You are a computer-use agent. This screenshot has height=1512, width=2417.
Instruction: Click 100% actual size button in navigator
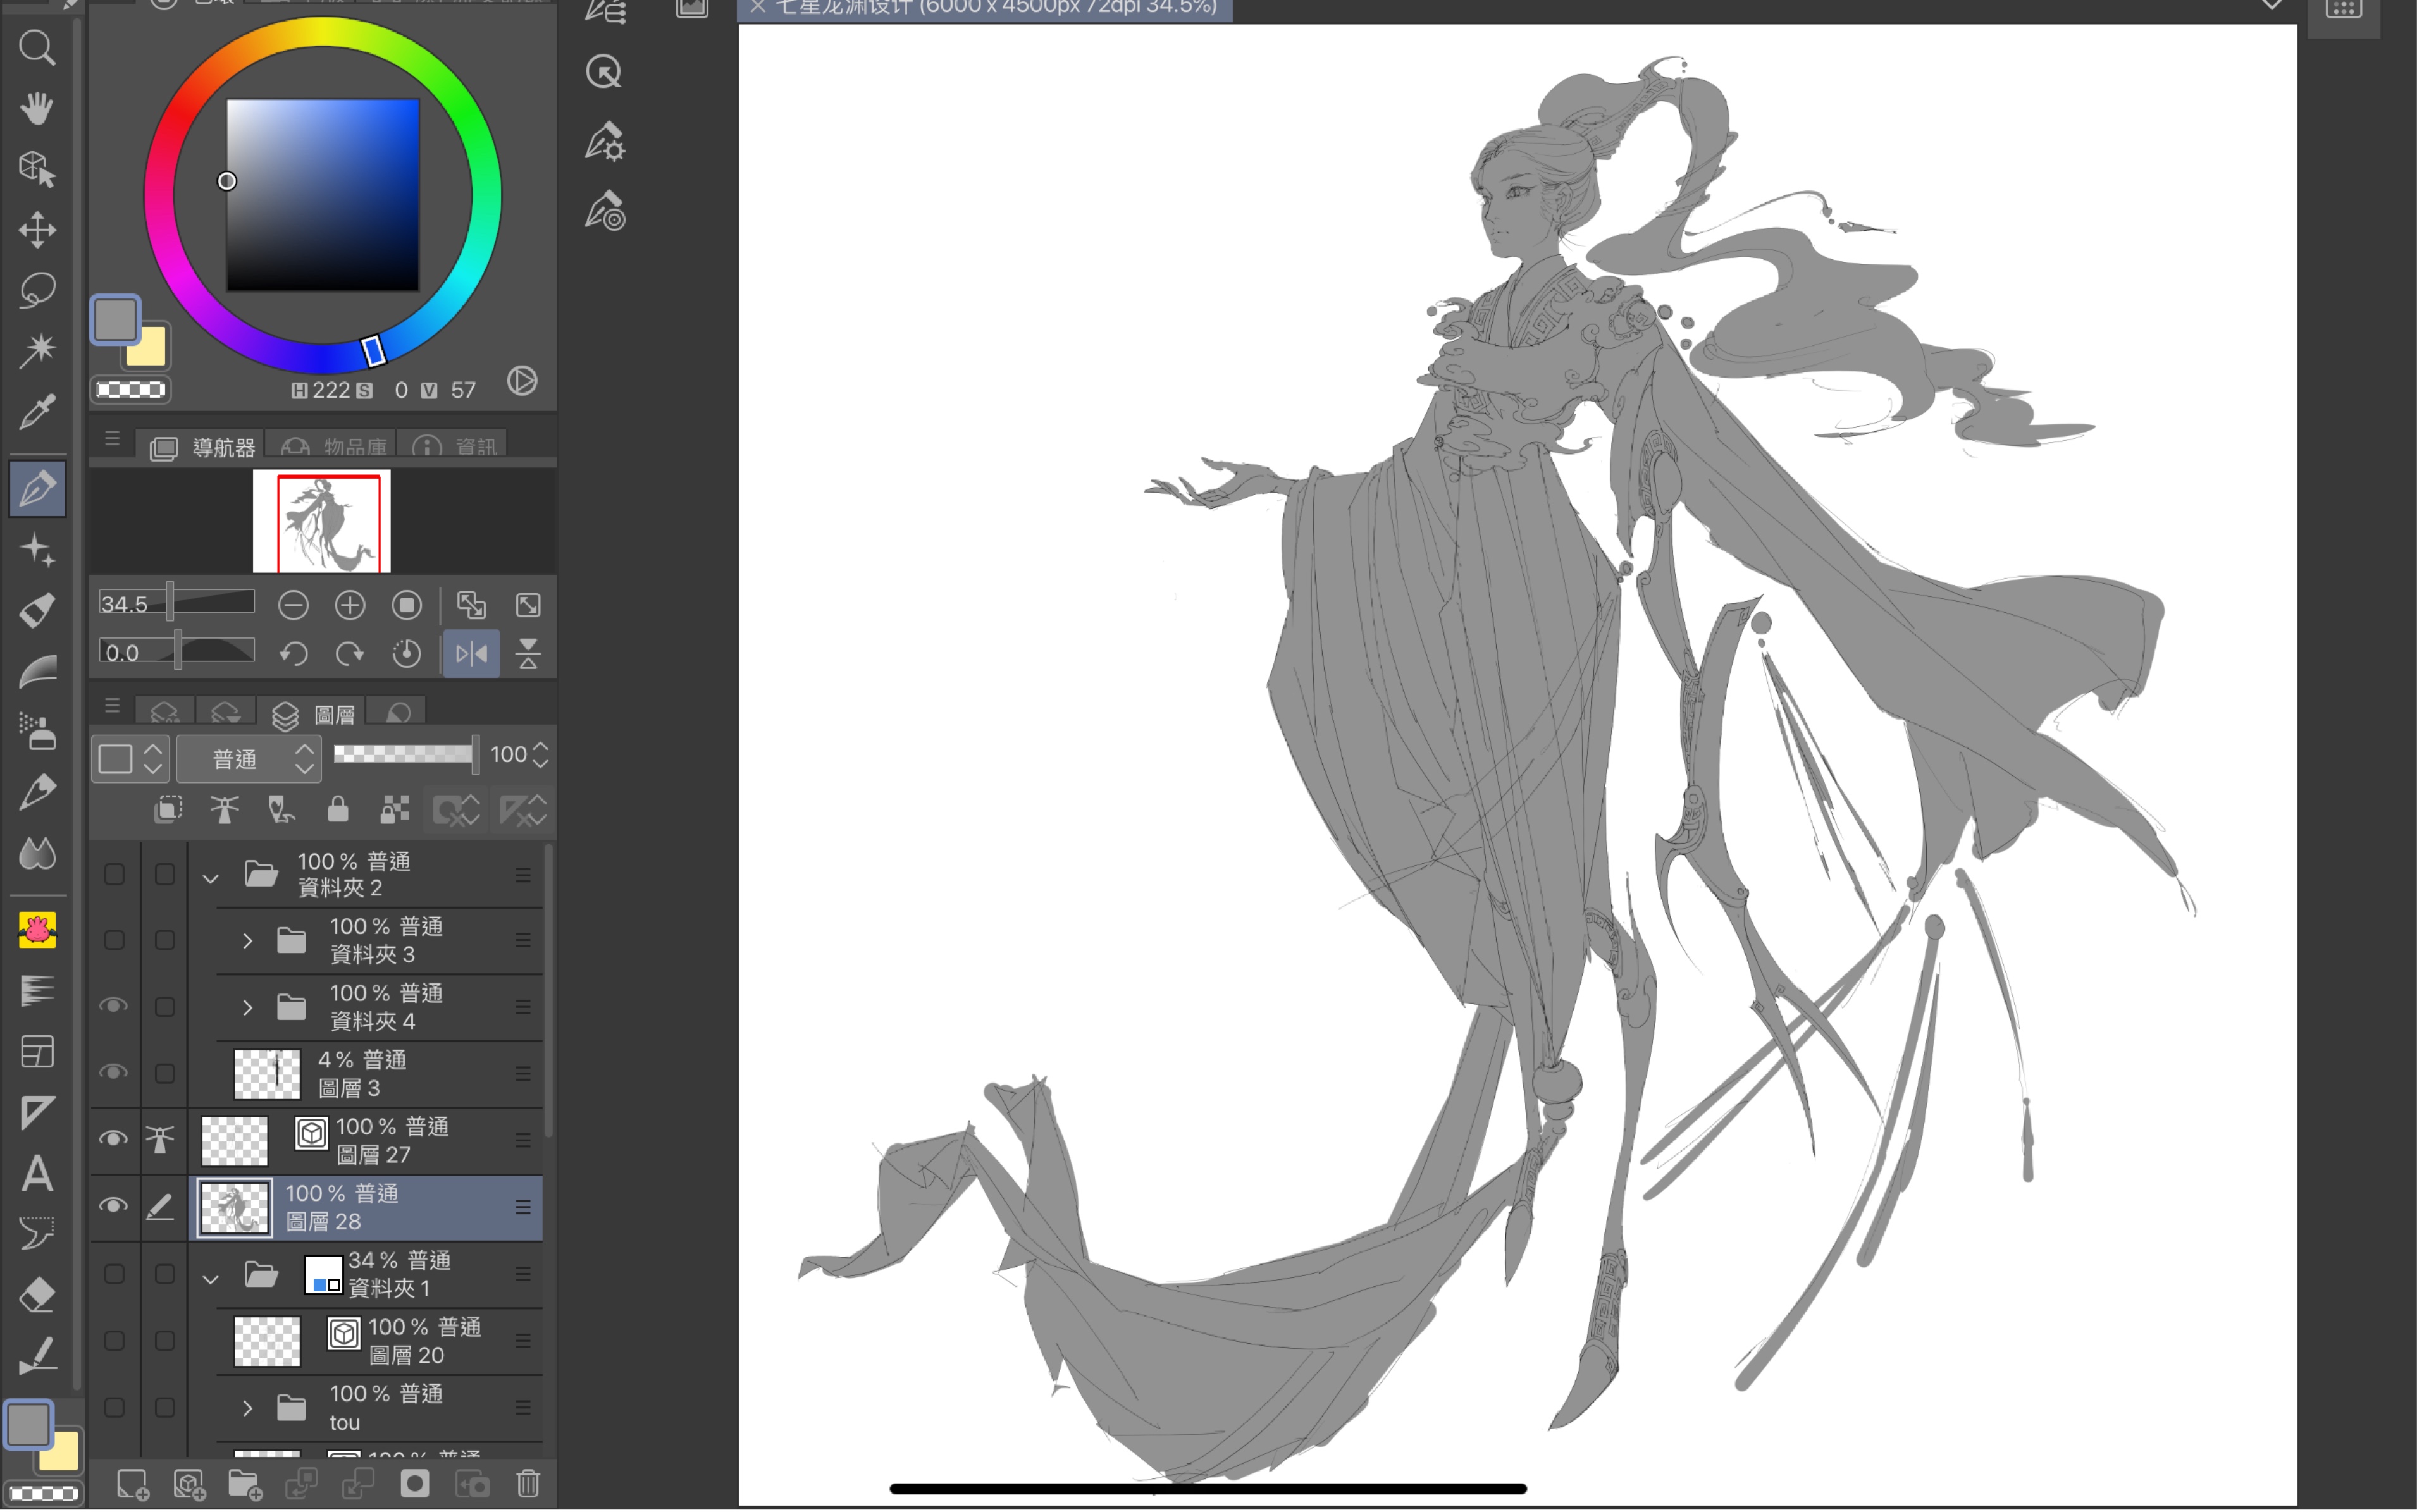tap(407, 605)
